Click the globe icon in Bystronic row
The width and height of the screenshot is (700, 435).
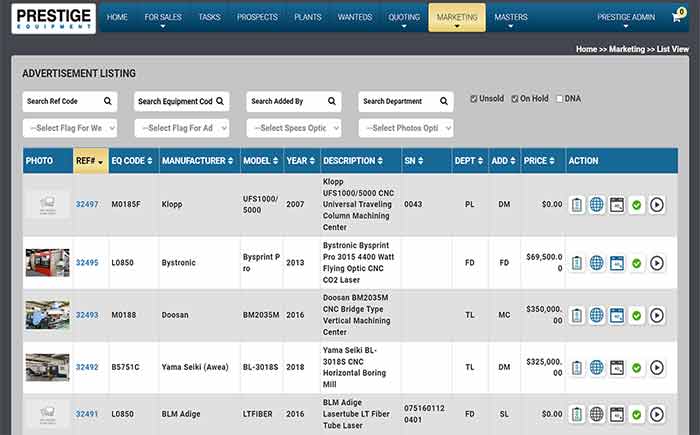(x=596, y=263)
